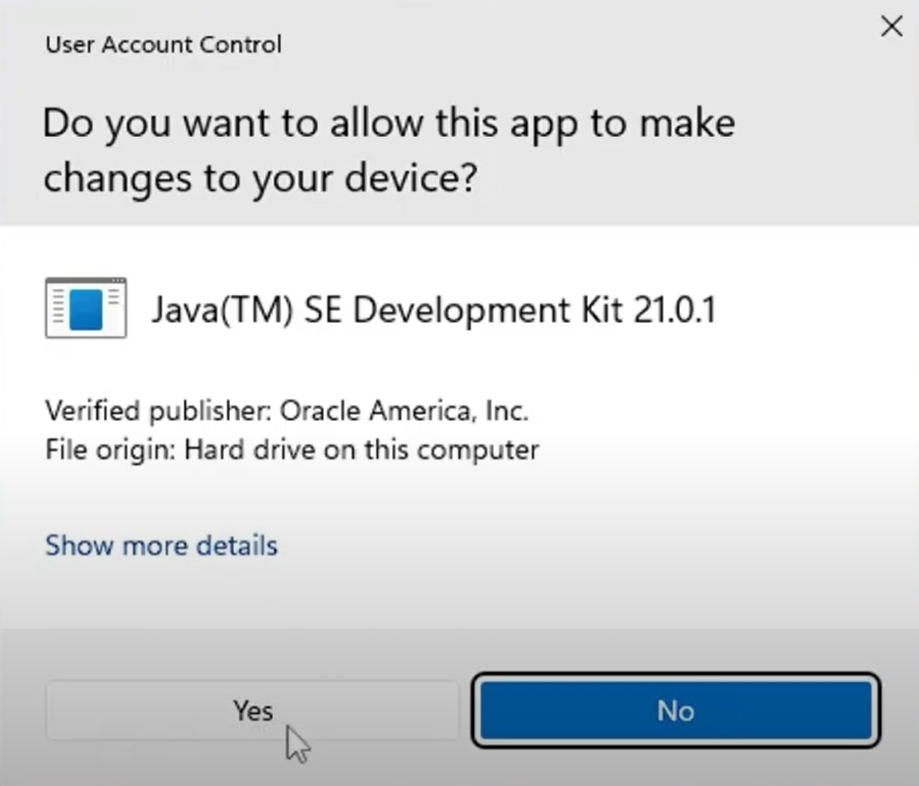Select the Java(TM) SE Development Kit name
This screenshot has width=919, height=786.
pos(433,311)
